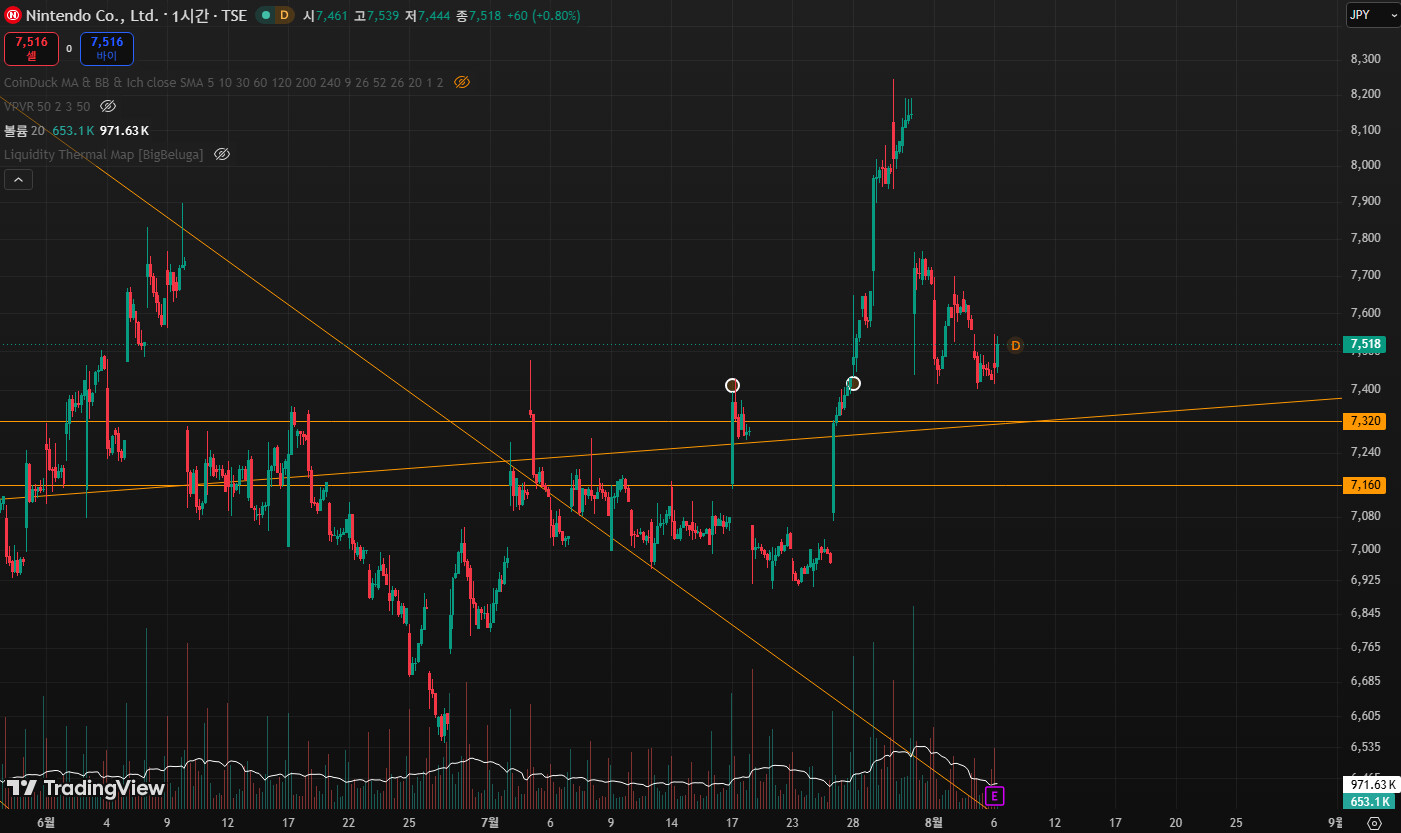
Task: Open the JPY currency dropdown
Action: pyautogui.click(x=1372, y=15)
